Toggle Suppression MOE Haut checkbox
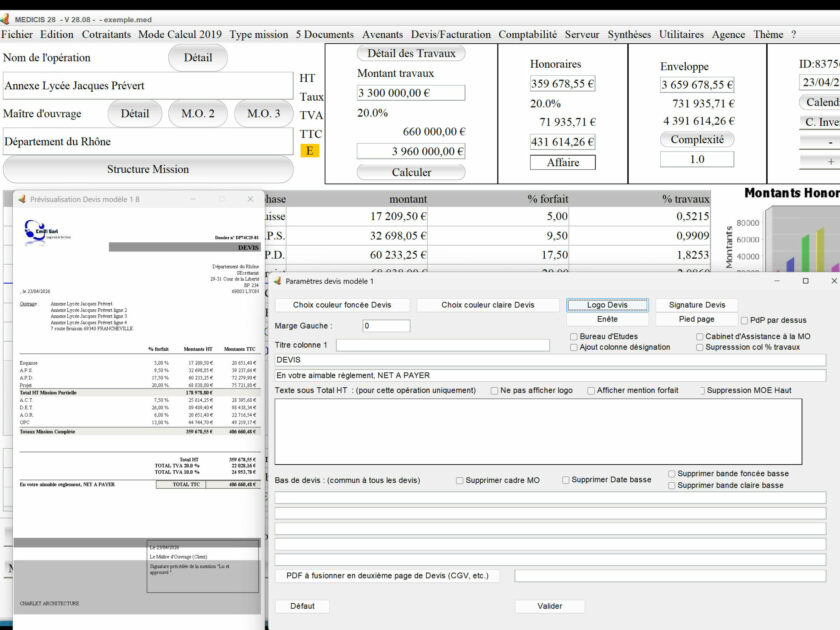This screenshot has height=630, width=840. 701,391
